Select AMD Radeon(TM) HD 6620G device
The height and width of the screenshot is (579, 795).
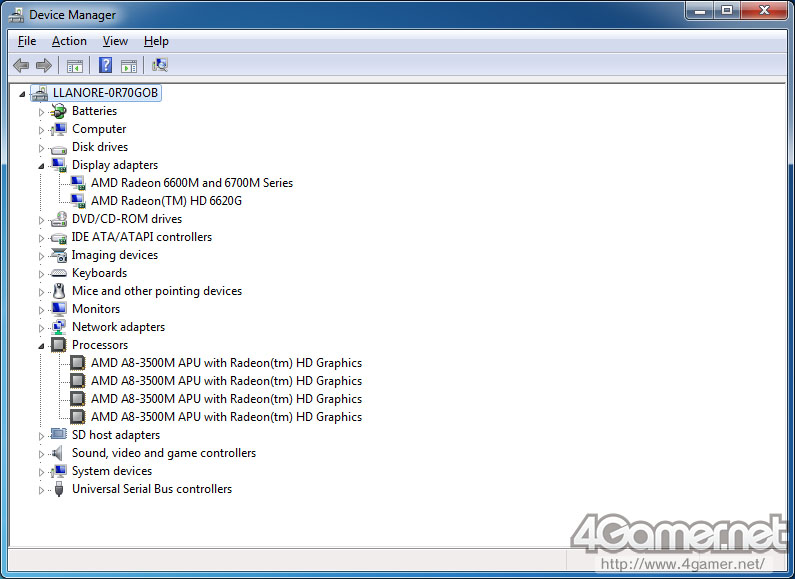[166, 201]
